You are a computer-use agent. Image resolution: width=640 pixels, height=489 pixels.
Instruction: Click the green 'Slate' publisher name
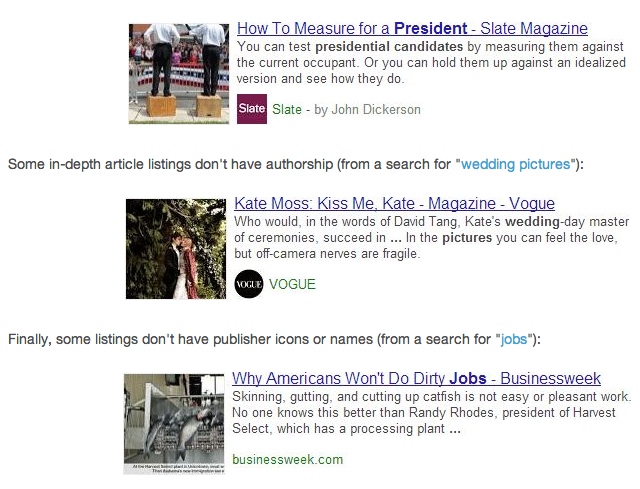pos(287,109)
